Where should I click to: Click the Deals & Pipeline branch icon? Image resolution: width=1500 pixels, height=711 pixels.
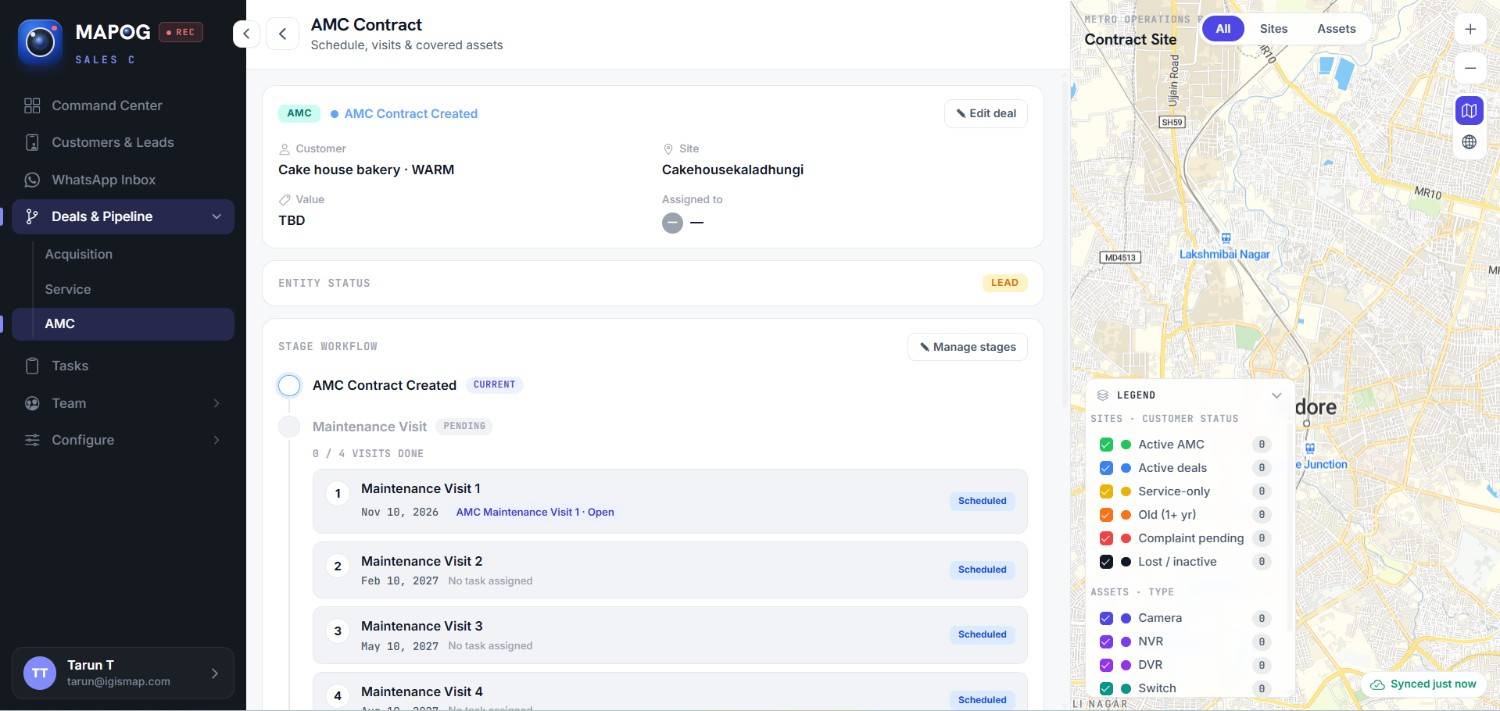click(x=32, y=217)
